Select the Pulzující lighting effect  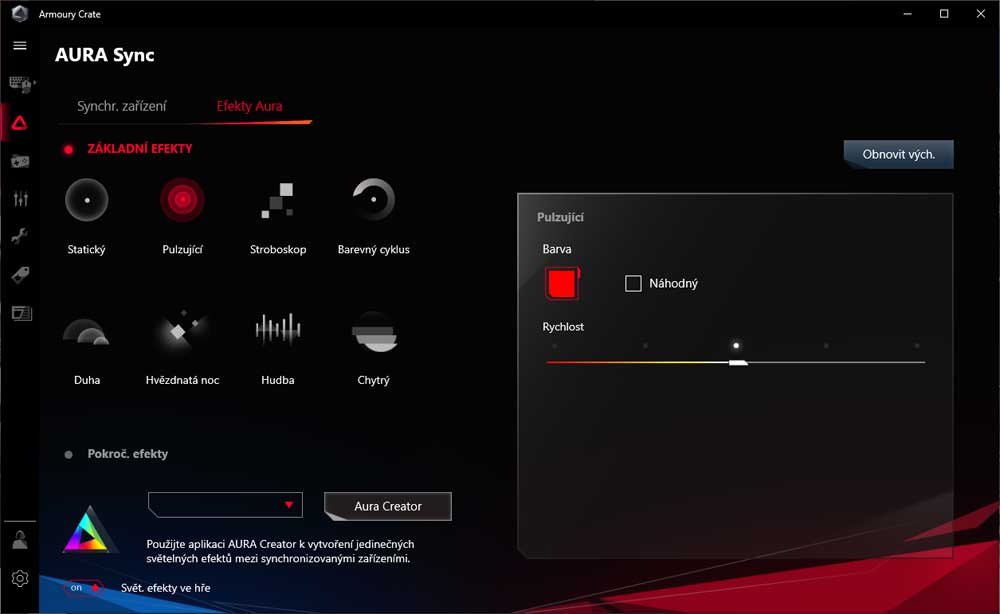tap(182, 200)
